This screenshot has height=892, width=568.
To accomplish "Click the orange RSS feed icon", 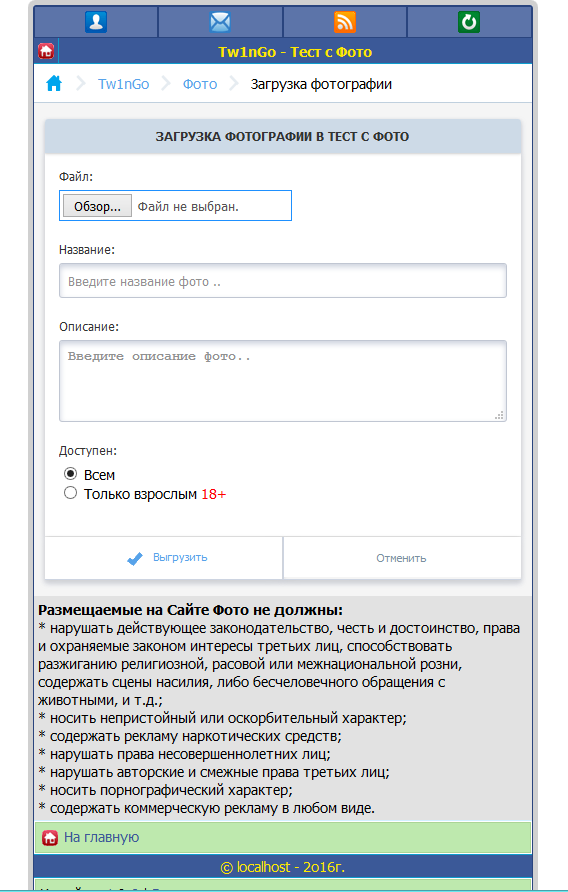I will tap(345, 22).
